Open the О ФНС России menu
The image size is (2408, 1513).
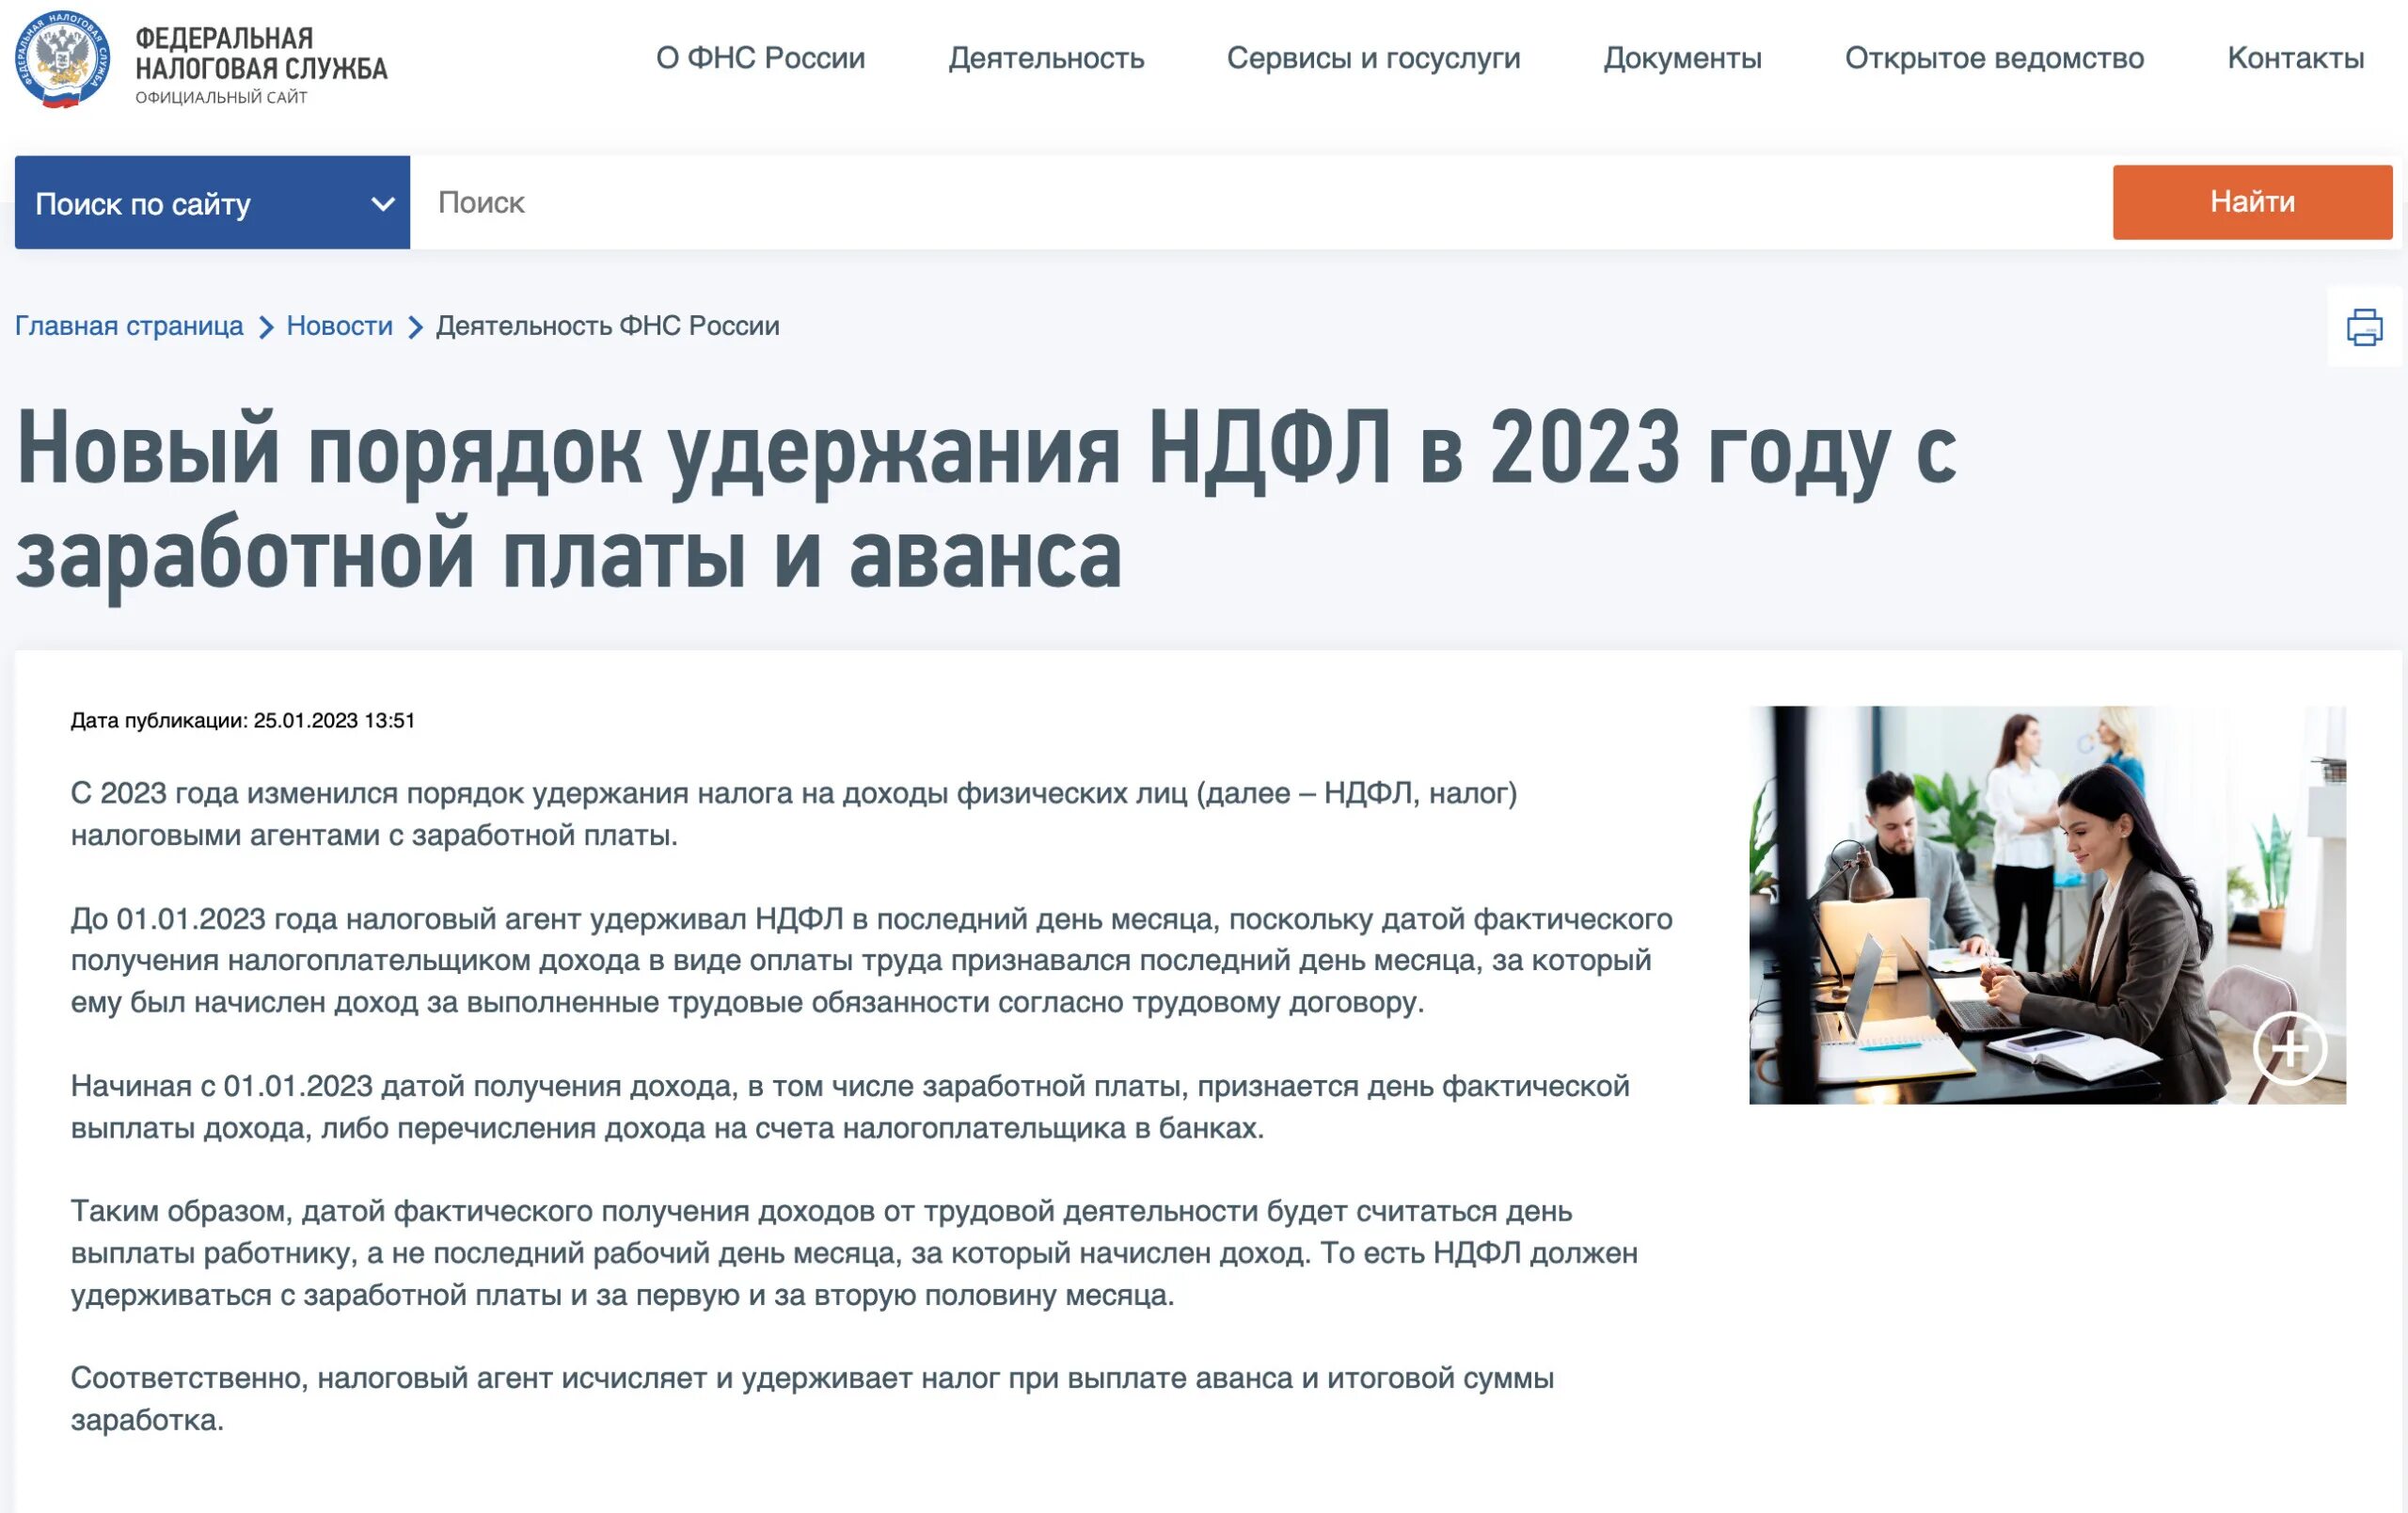click(x=760, y=58)
